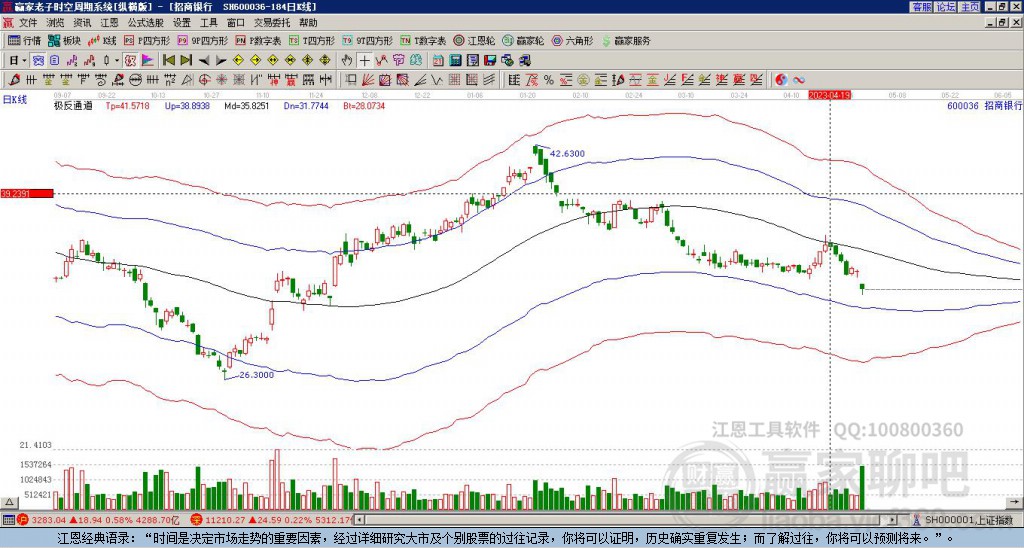
Task: Click the 26.3000 low price label
Action: click(256, 375)
